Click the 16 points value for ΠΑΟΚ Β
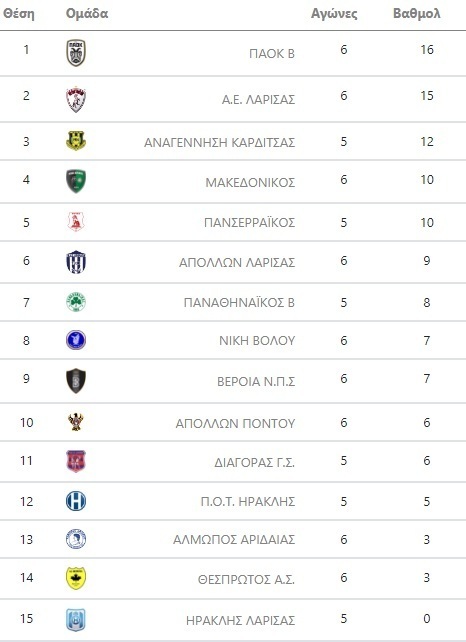This screenshot has height=642, width=466. (x=427, y=50)
